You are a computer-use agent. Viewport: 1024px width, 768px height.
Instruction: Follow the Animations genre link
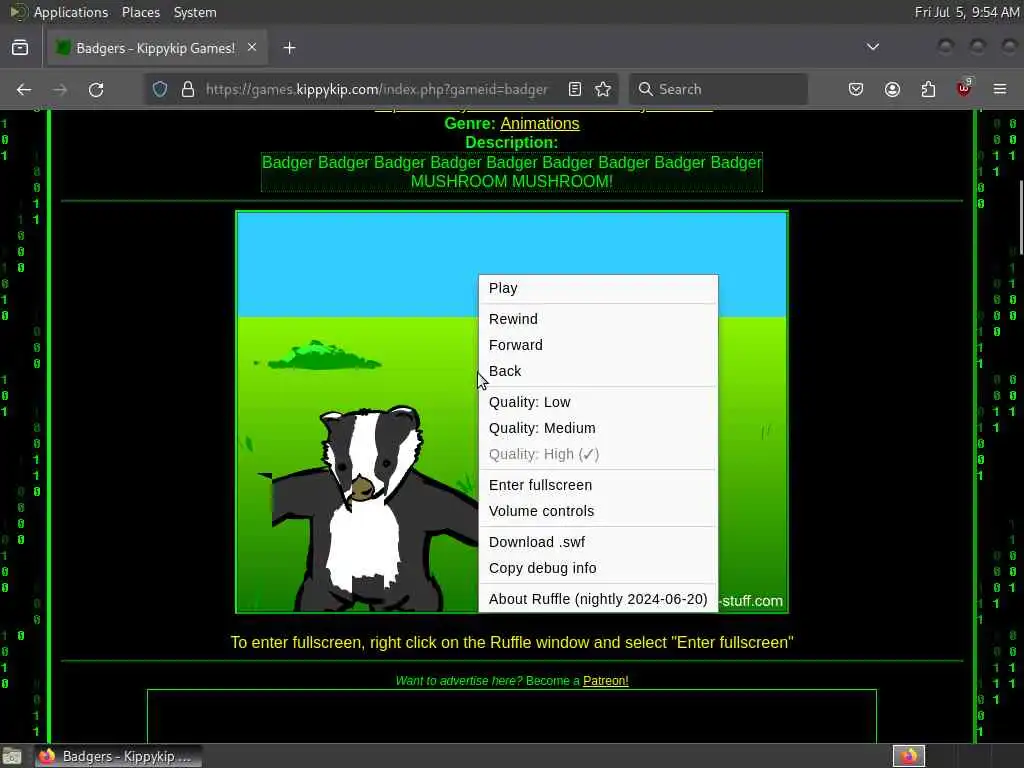[539, 123]
